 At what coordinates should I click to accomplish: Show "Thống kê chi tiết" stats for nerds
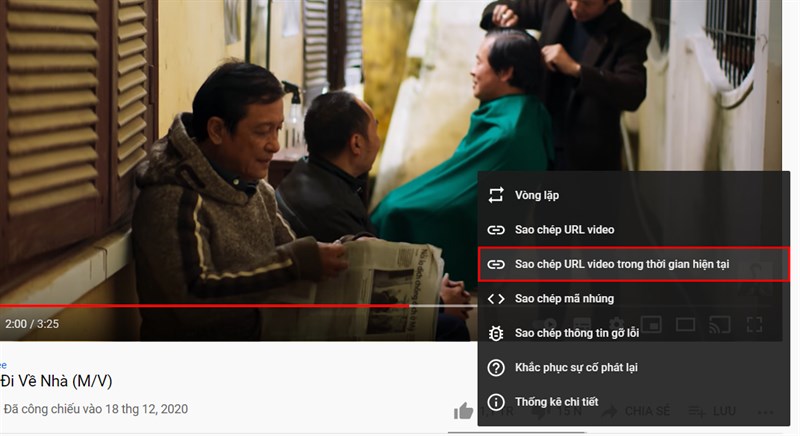tap(633, 402)
